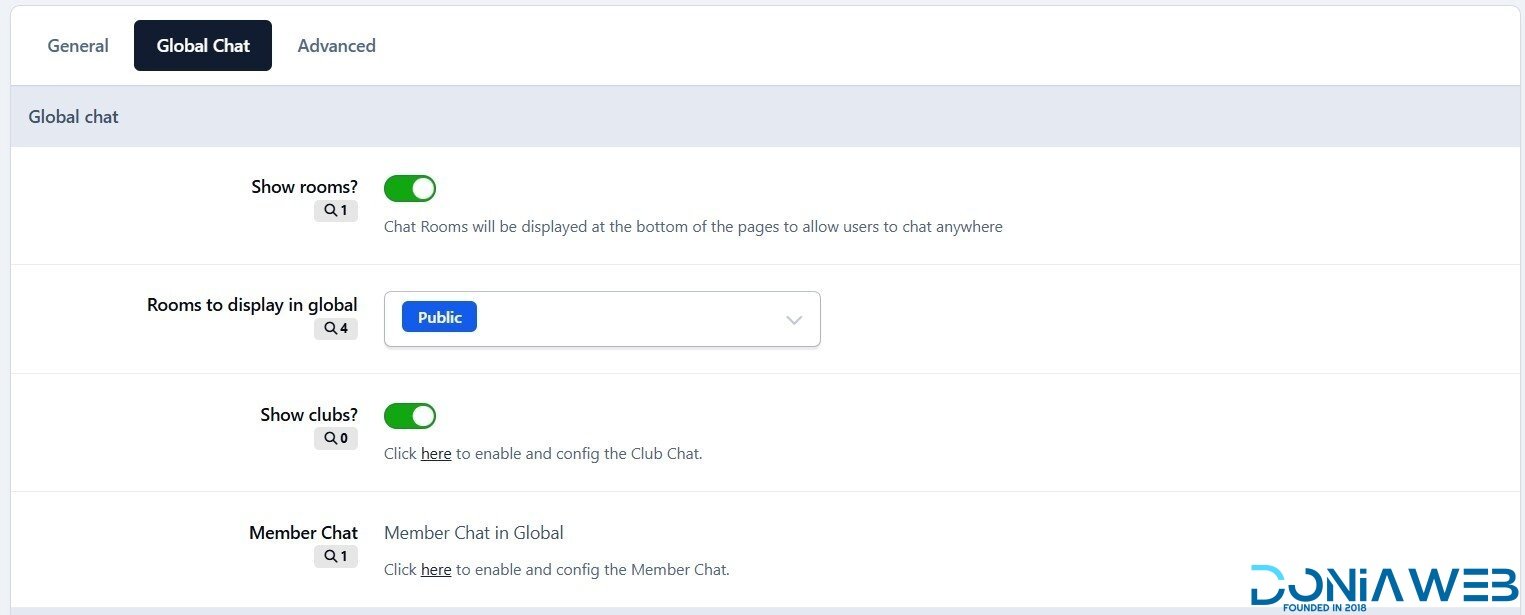The width and height of the screenshot is (1525, 615).
Task: Click the search badge showing 4 results
Action: (335, 328)
